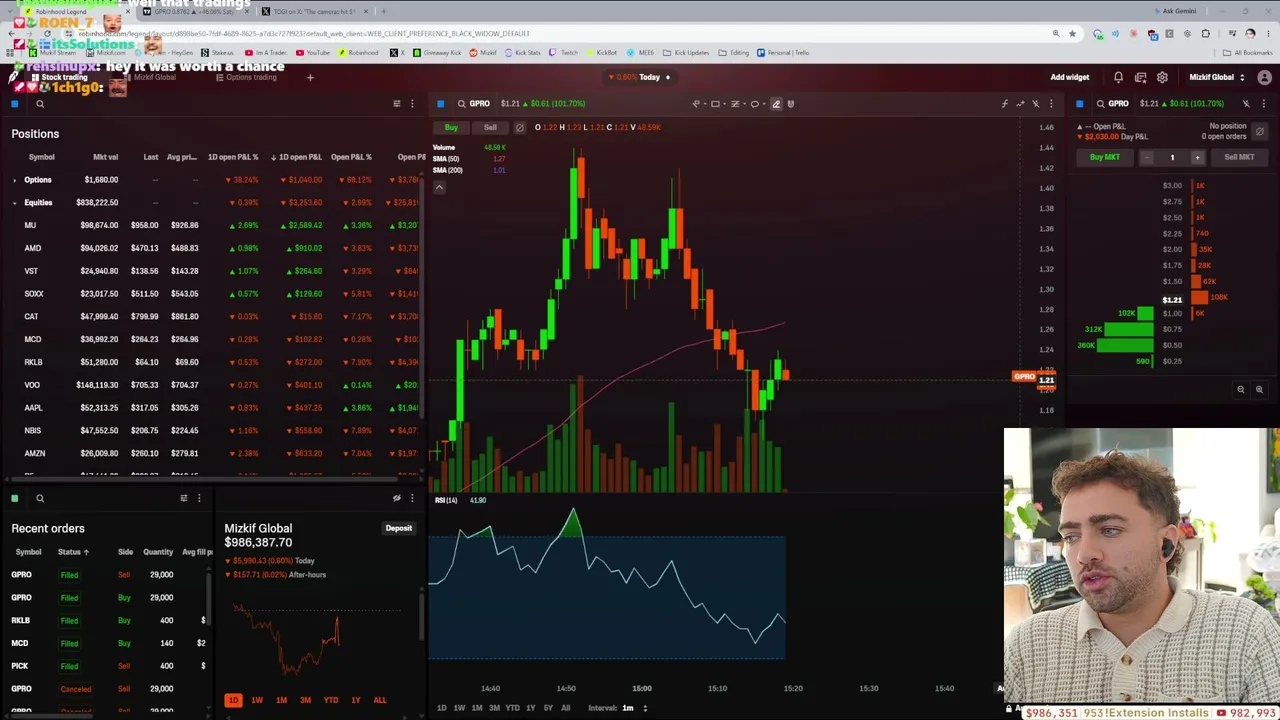Image resolution: width=1280 pixels, height=720 pixels.
Task: Set chart range to 5Y
Action: pos(548,708)
